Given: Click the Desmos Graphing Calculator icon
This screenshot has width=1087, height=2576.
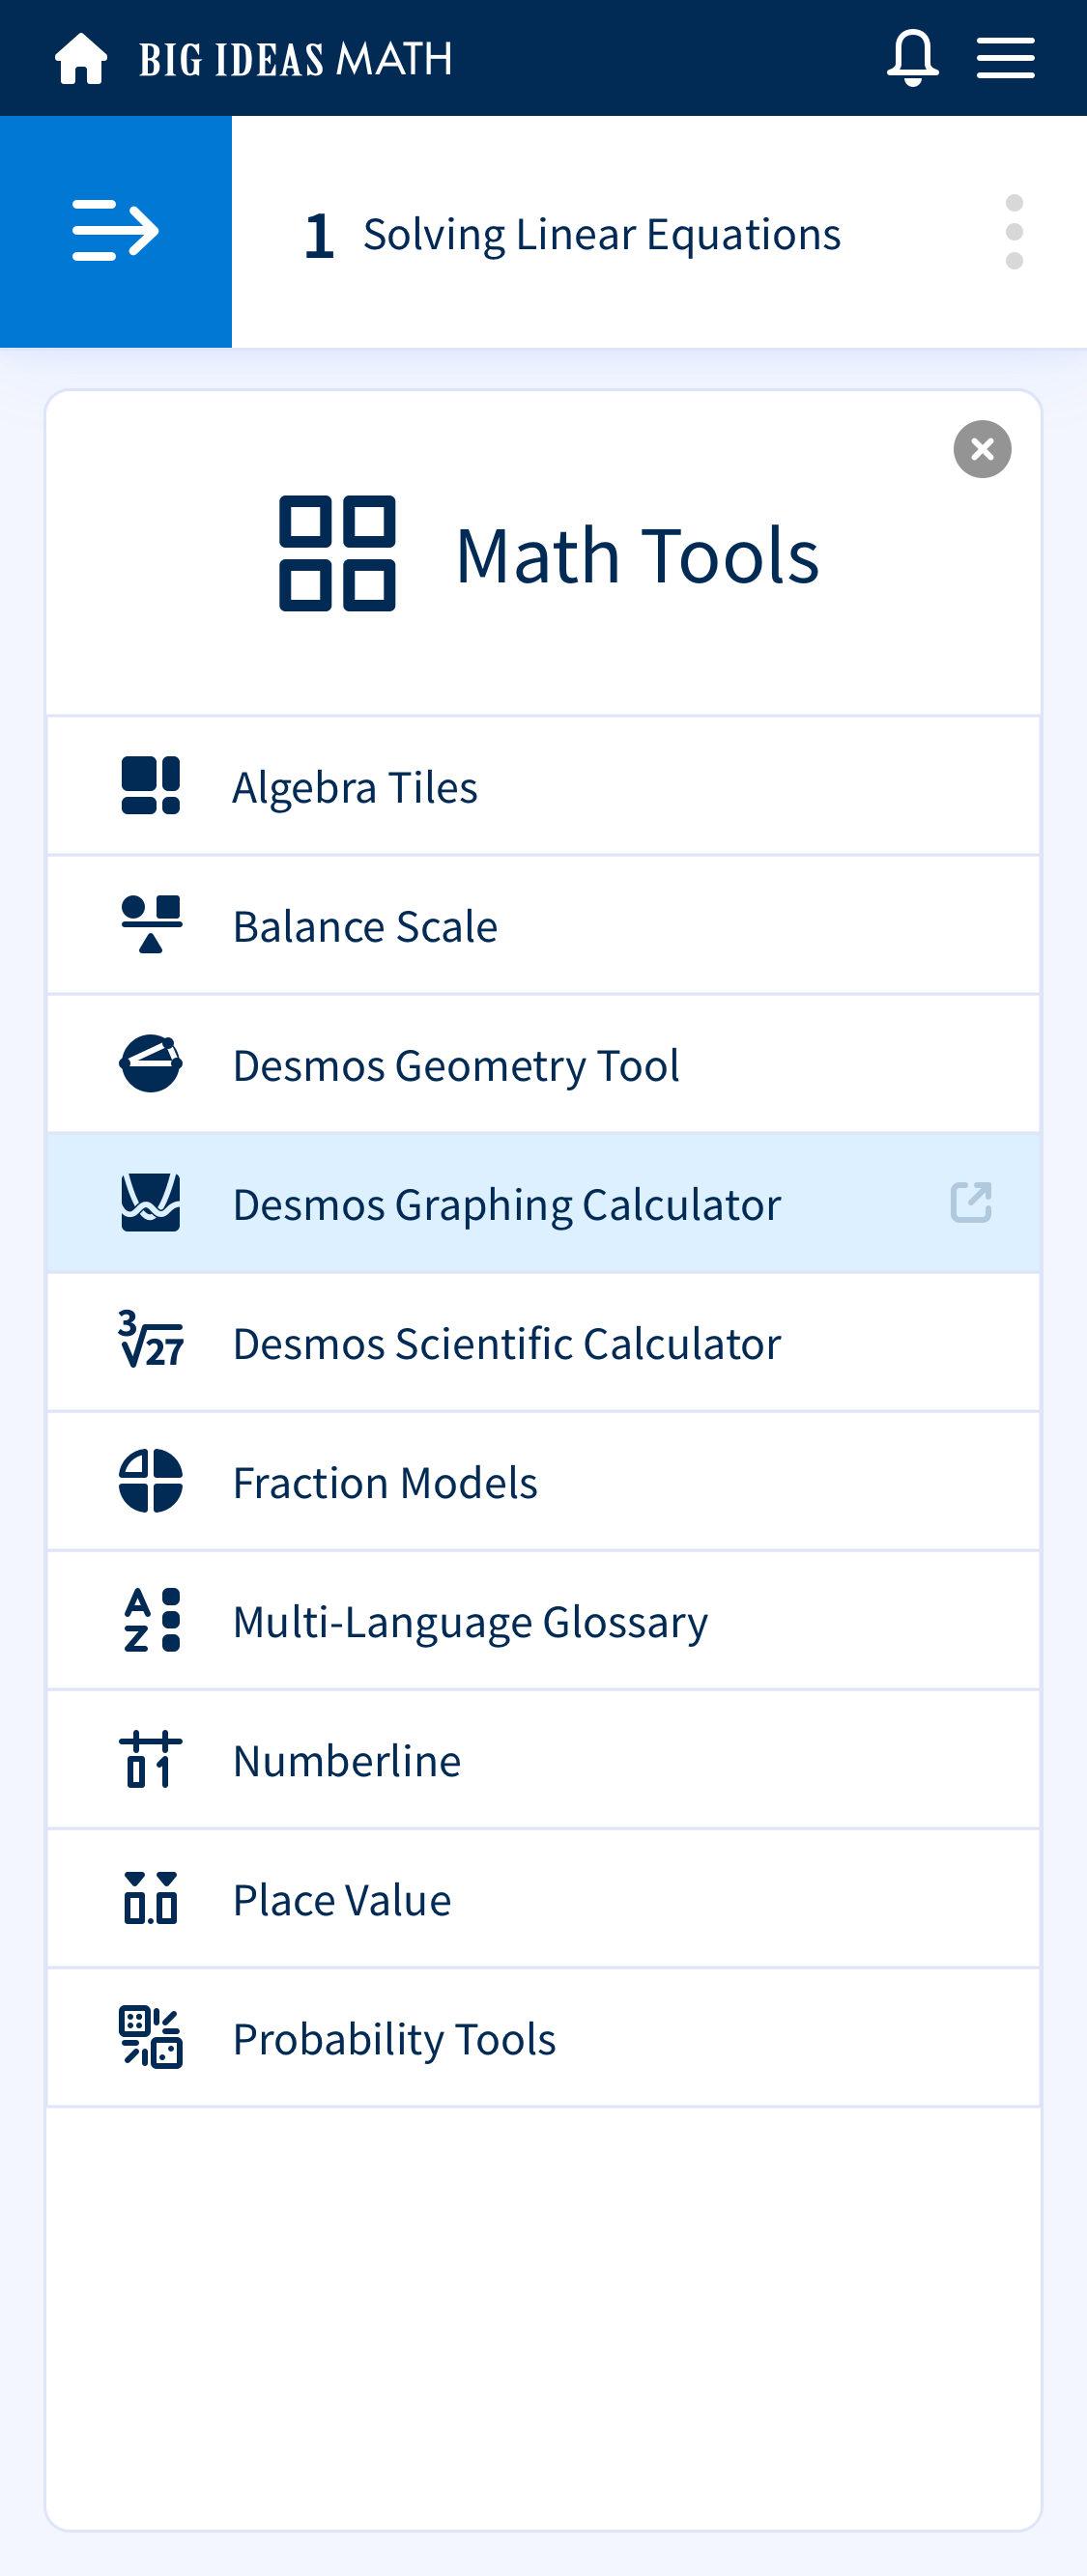Looking at the screenshot, I should pyautogui.click(x=151, y=1202).
